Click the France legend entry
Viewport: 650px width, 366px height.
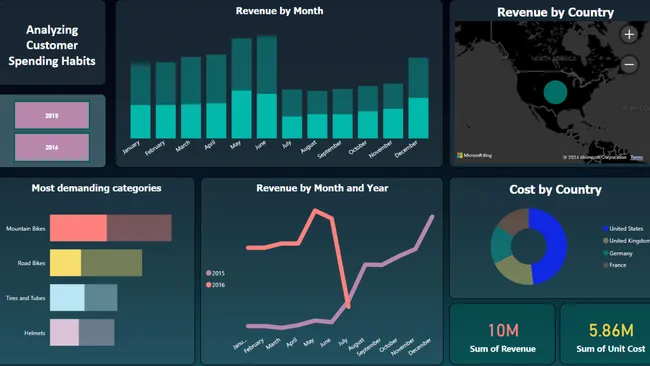614,265
